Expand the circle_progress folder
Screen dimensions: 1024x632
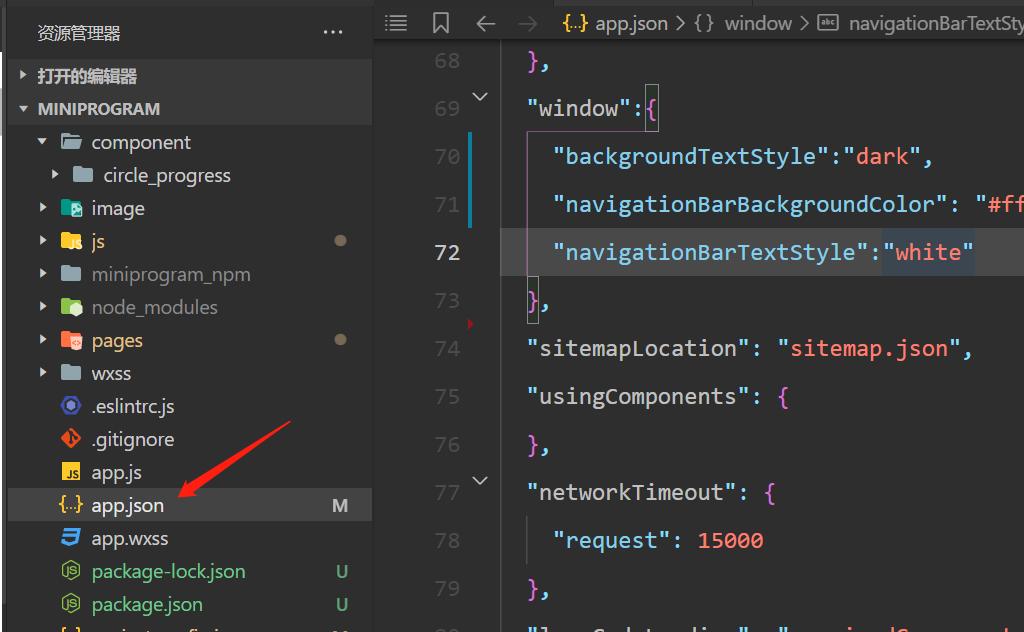coord(56,175)
